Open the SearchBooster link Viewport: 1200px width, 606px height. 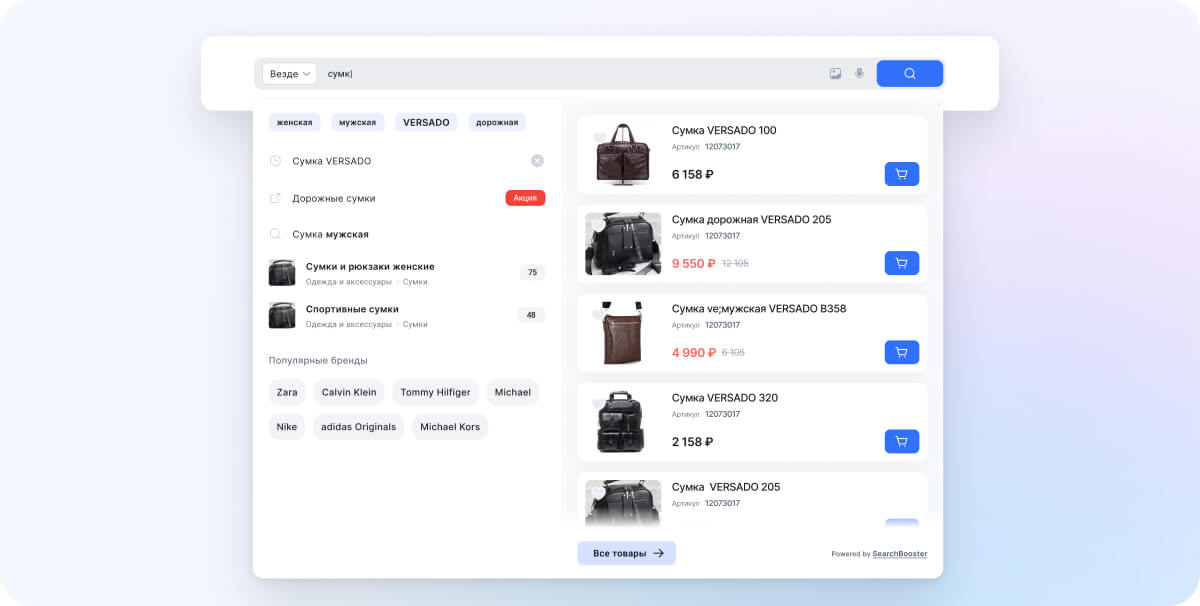tap(900, 553)
